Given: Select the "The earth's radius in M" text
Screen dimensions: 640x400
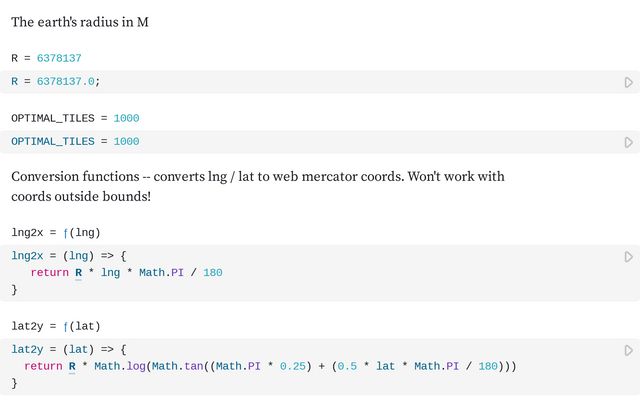Looking at the screenshot, I should click(x=80, y=22).
